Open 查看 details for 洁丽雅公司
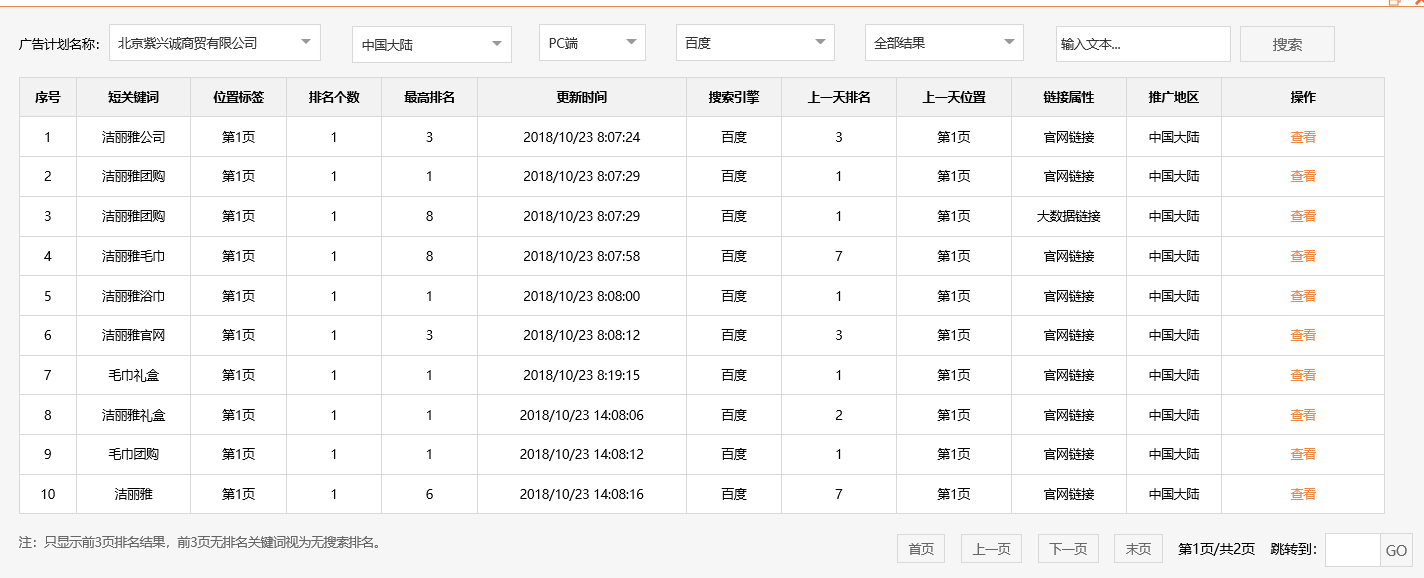The height and width of the screenshot is (578, 1424). [x=1303, y=137]
